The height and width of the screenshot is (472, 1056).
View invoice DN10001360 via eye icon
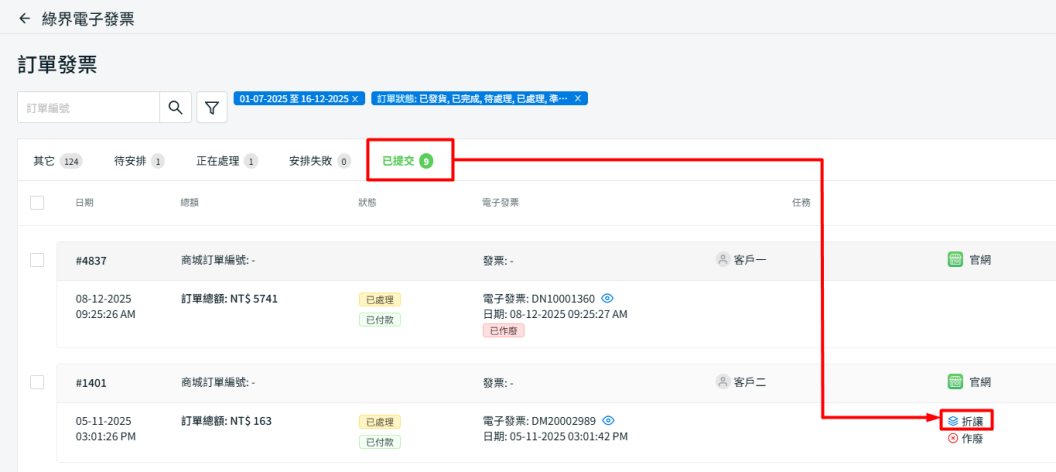tap(607, 298)
